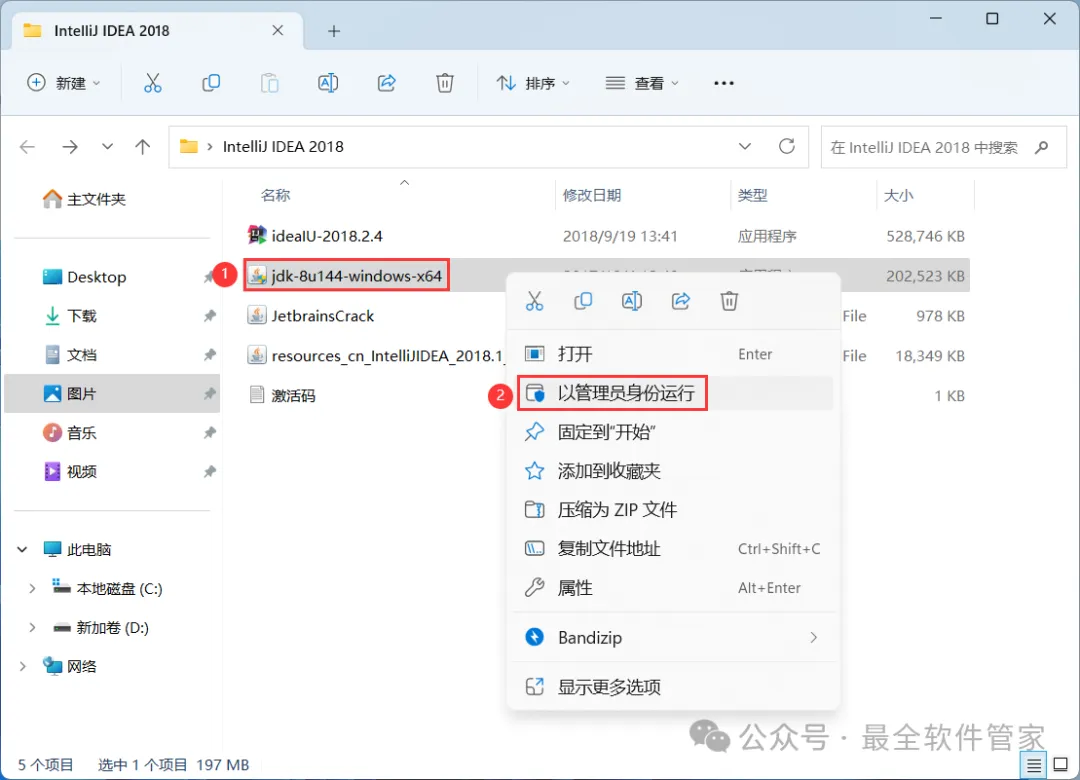Open 主文件夹 in sidebar
The width and height of the screenshot is (1080, 780).
pyautogui.click(x=84, y=199)
